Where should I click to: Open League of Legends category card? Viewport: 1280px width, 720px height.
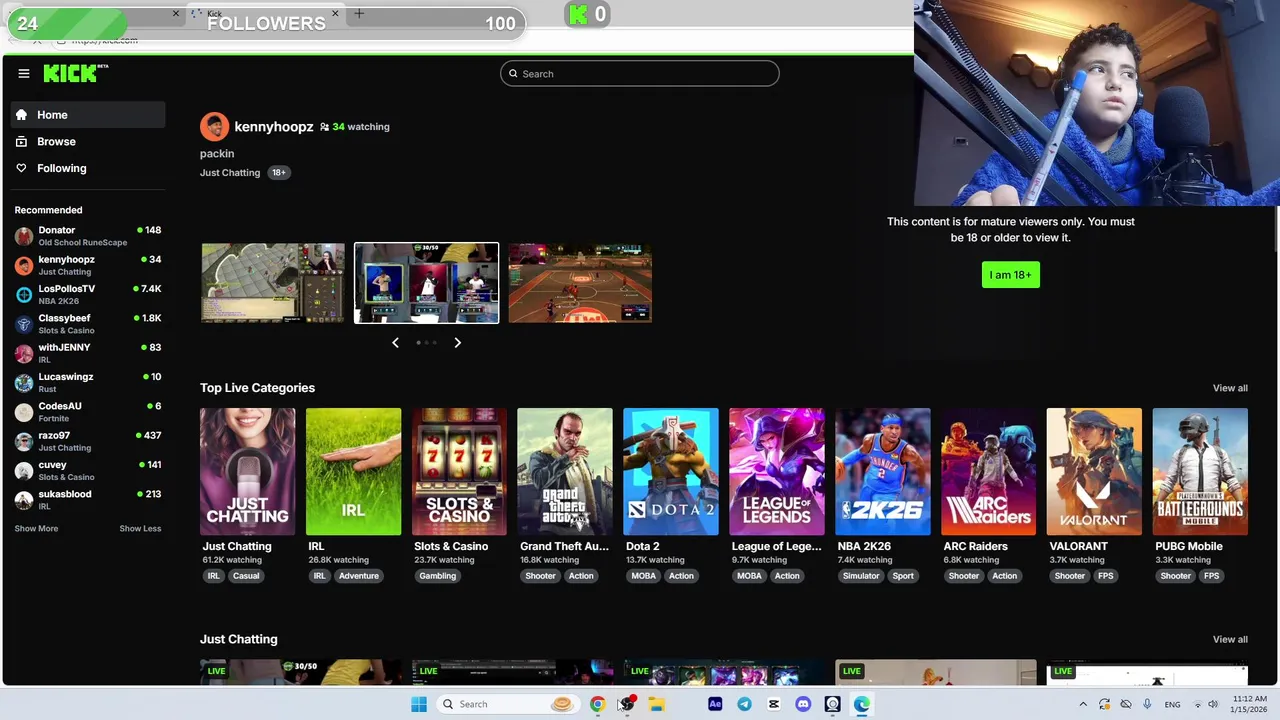777,471
